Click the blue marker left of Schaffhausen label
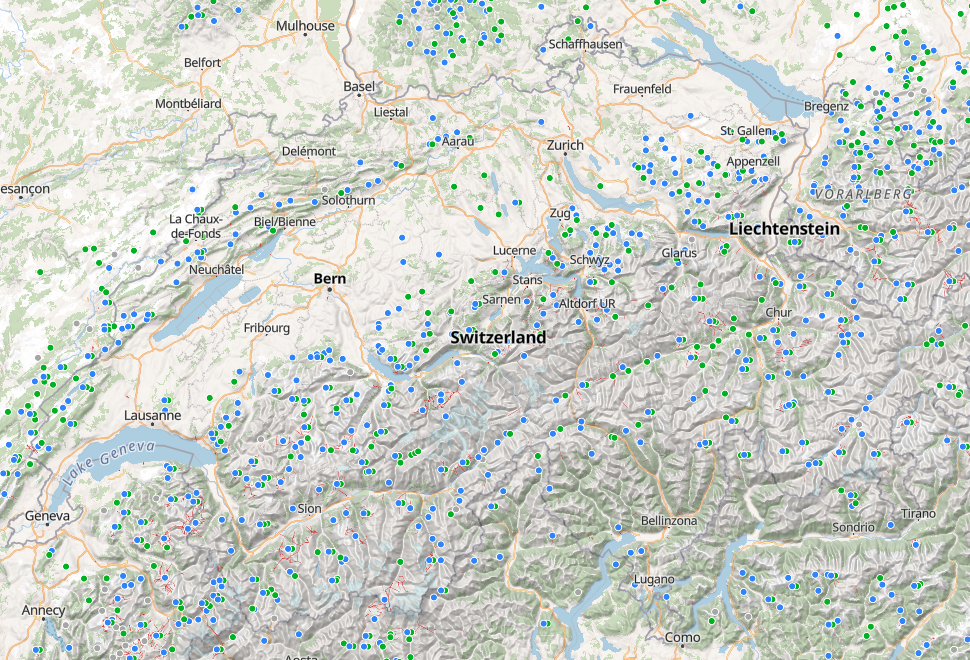Image resolution: width=970 pixels, height=660 pixels. tap(543, 48)
